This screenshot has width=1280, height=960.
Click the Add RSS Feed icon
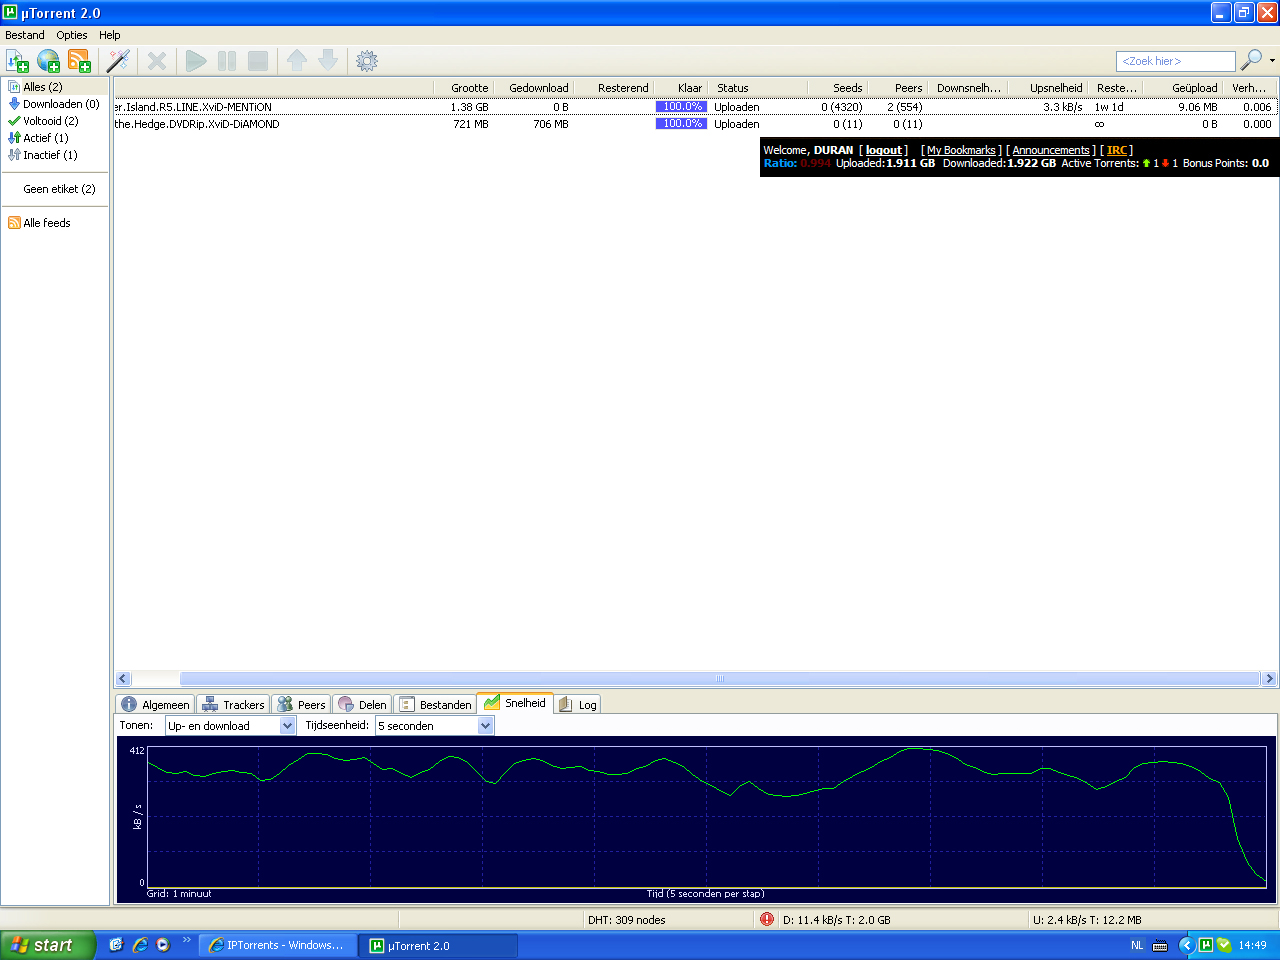79,61
